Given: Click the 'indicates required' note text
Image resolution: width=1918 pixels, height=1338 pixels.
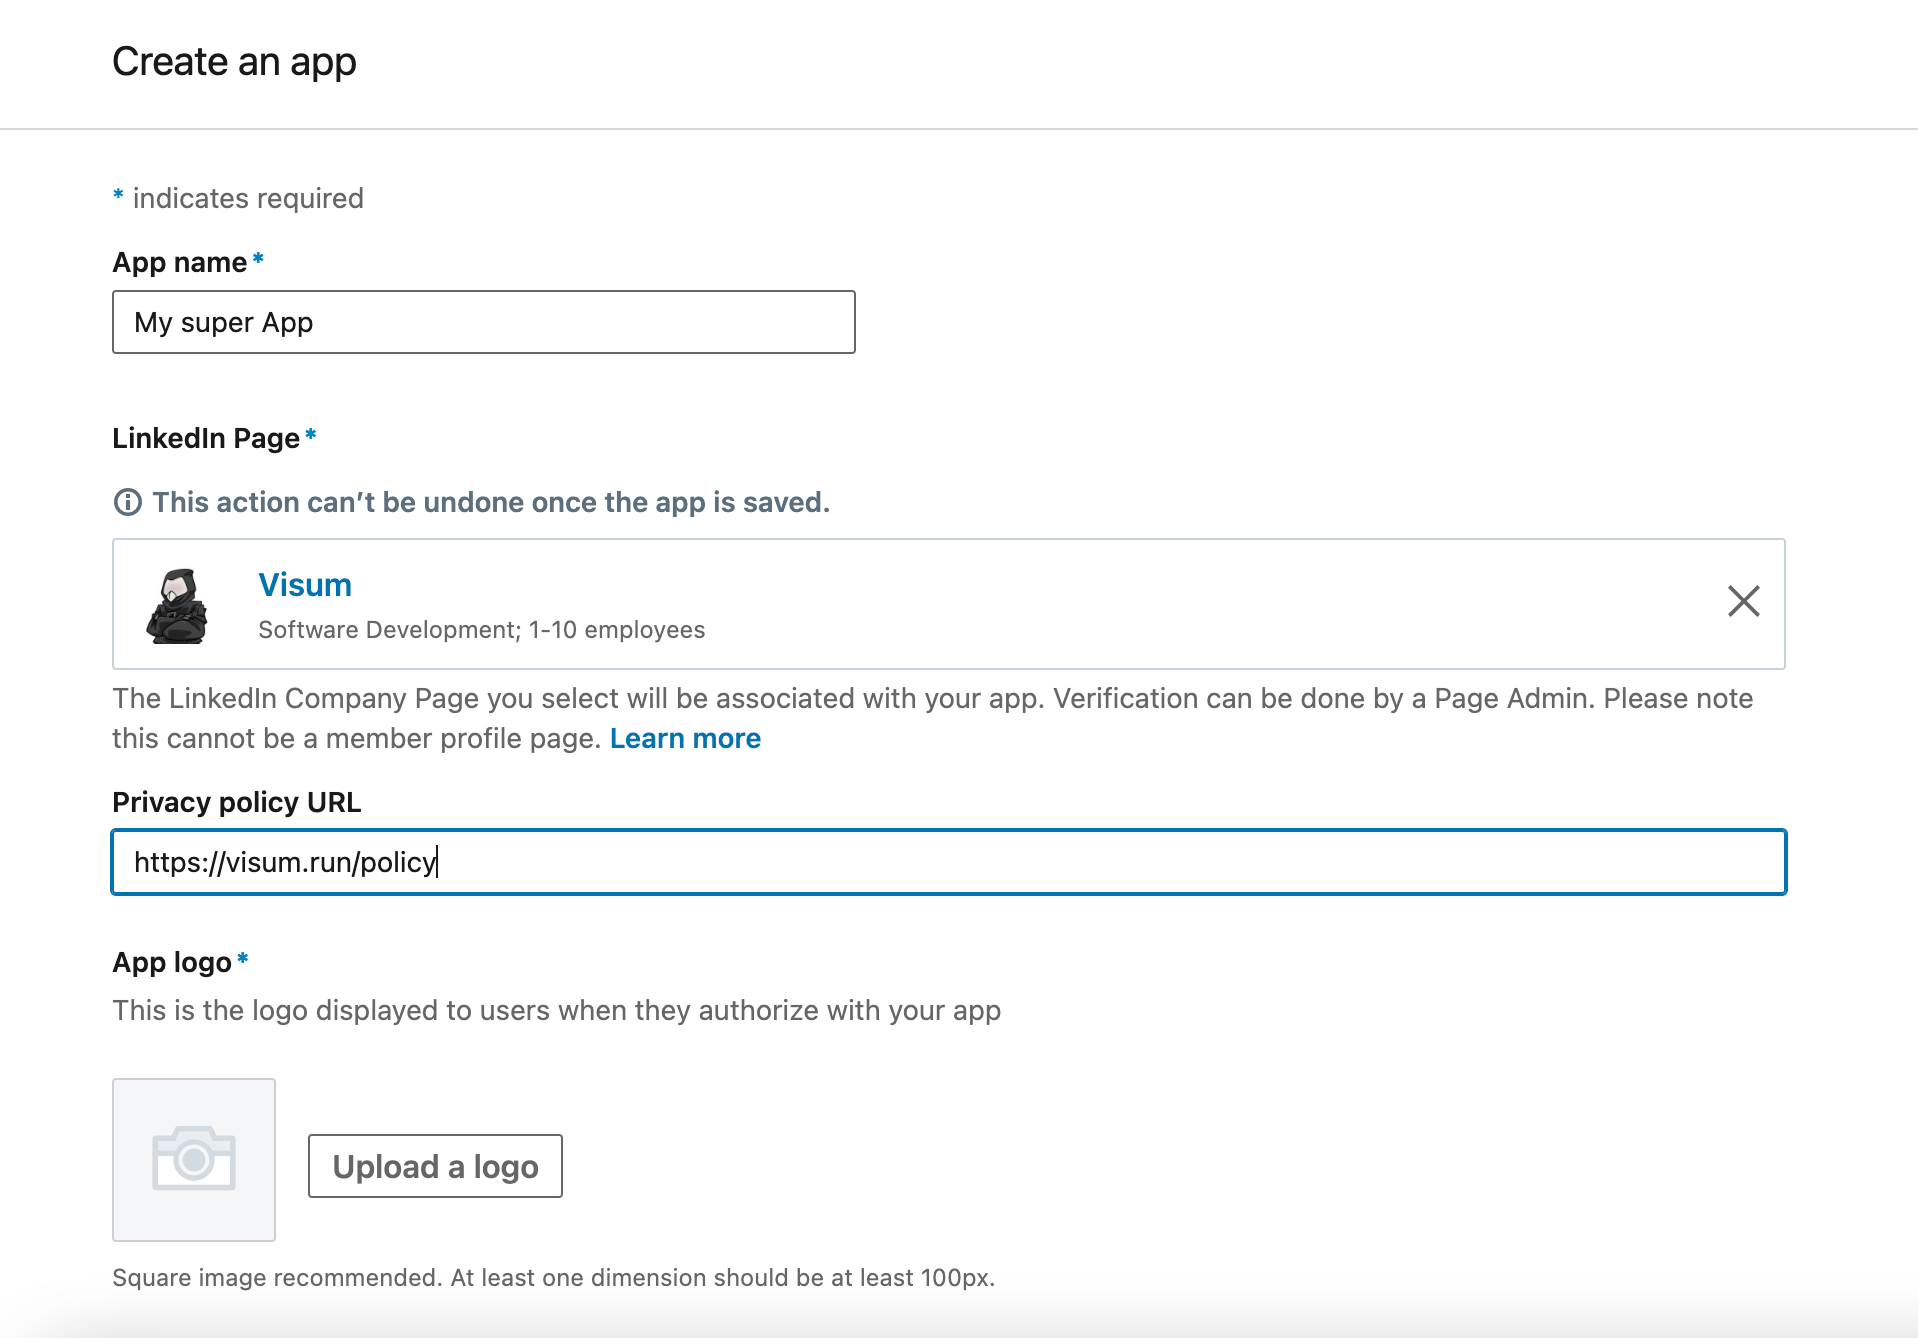Looking at the screenshot, I should pos(248,198).
